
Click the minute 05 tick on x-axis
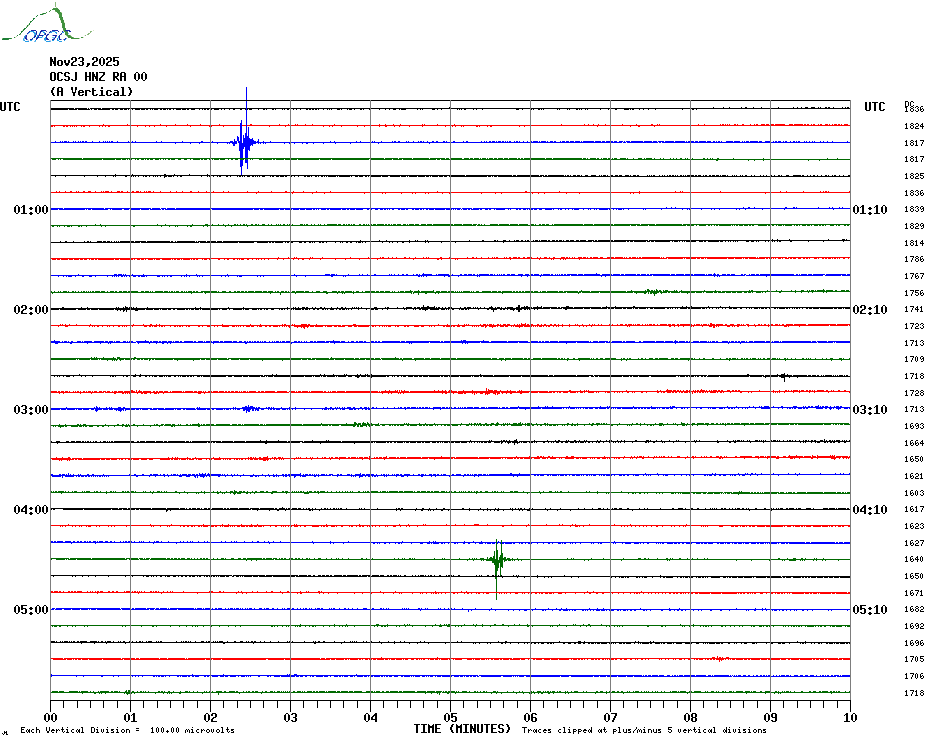(451, 717)
